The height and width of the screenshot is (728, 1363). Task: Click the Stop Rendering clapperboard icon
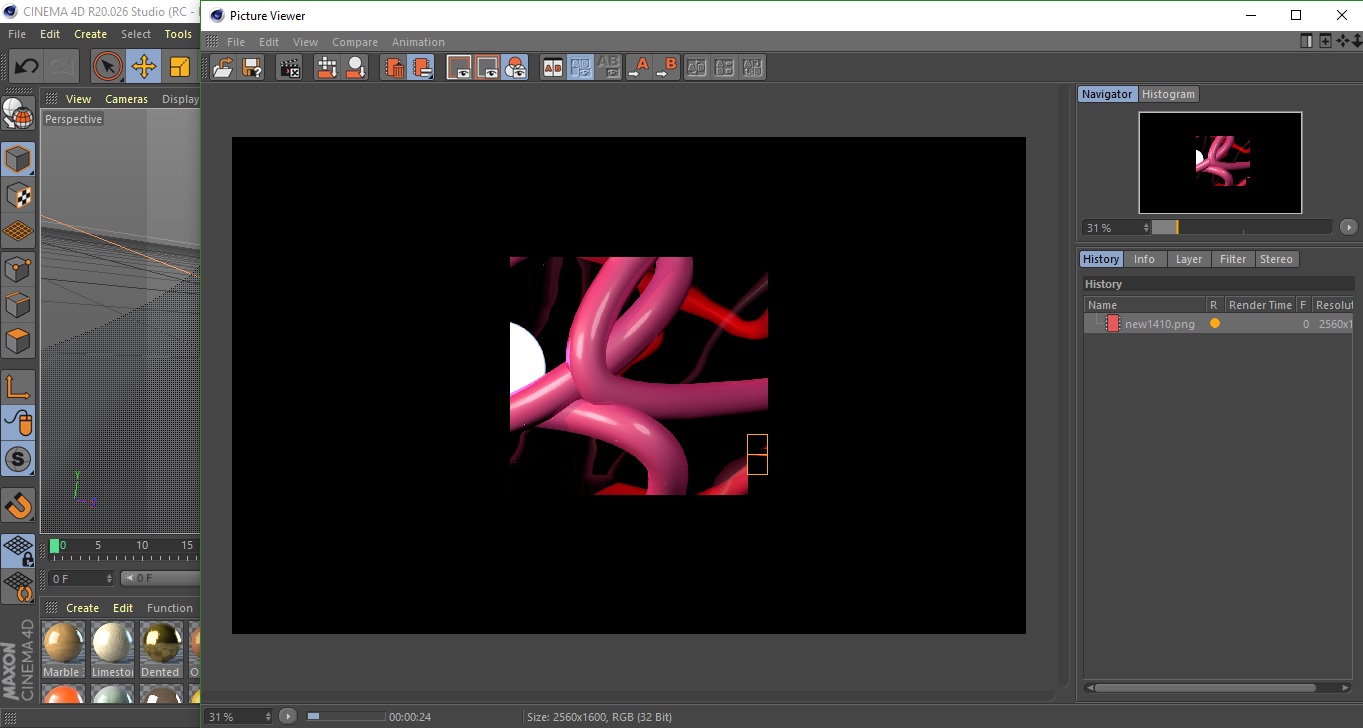coord(290,68)
